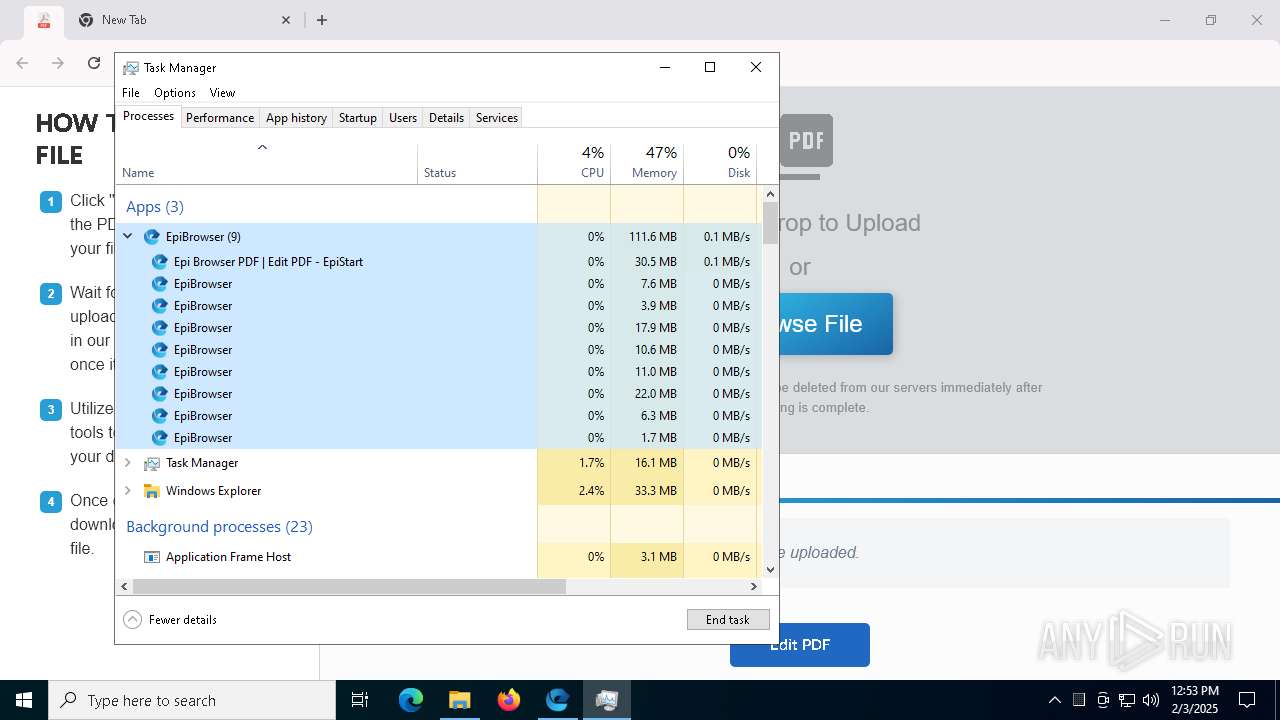Select the EpiBrowser row using 22.0 MB
This screenshot has height=720, width=1280.
click(439, 394)
